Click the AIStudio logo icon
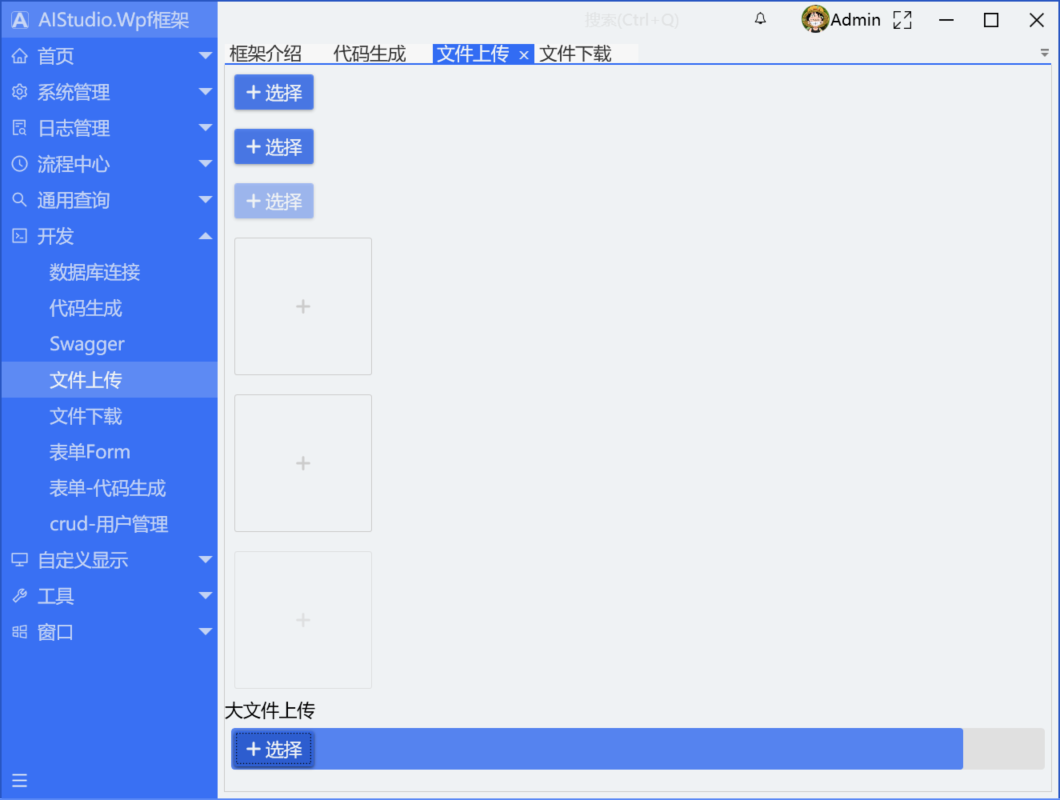Image resolution: width=1060 pixels, height=800 pixels. (20, 20)
